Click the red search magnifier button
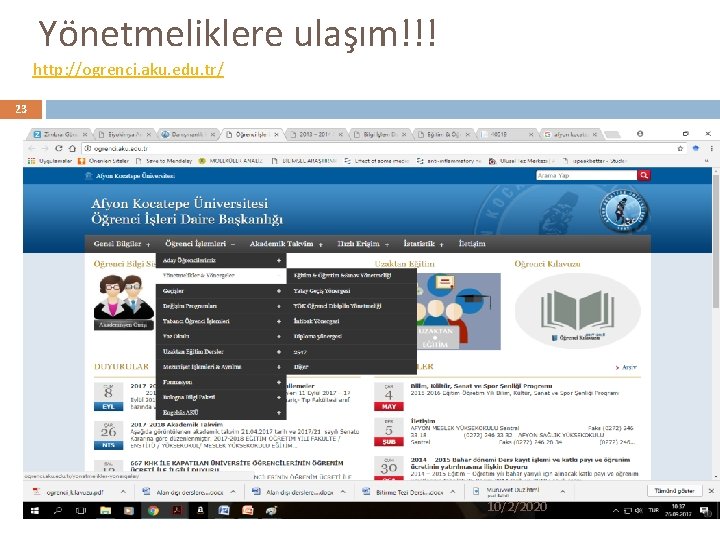This screenshot has width=720, height=540. pos(644,175)
